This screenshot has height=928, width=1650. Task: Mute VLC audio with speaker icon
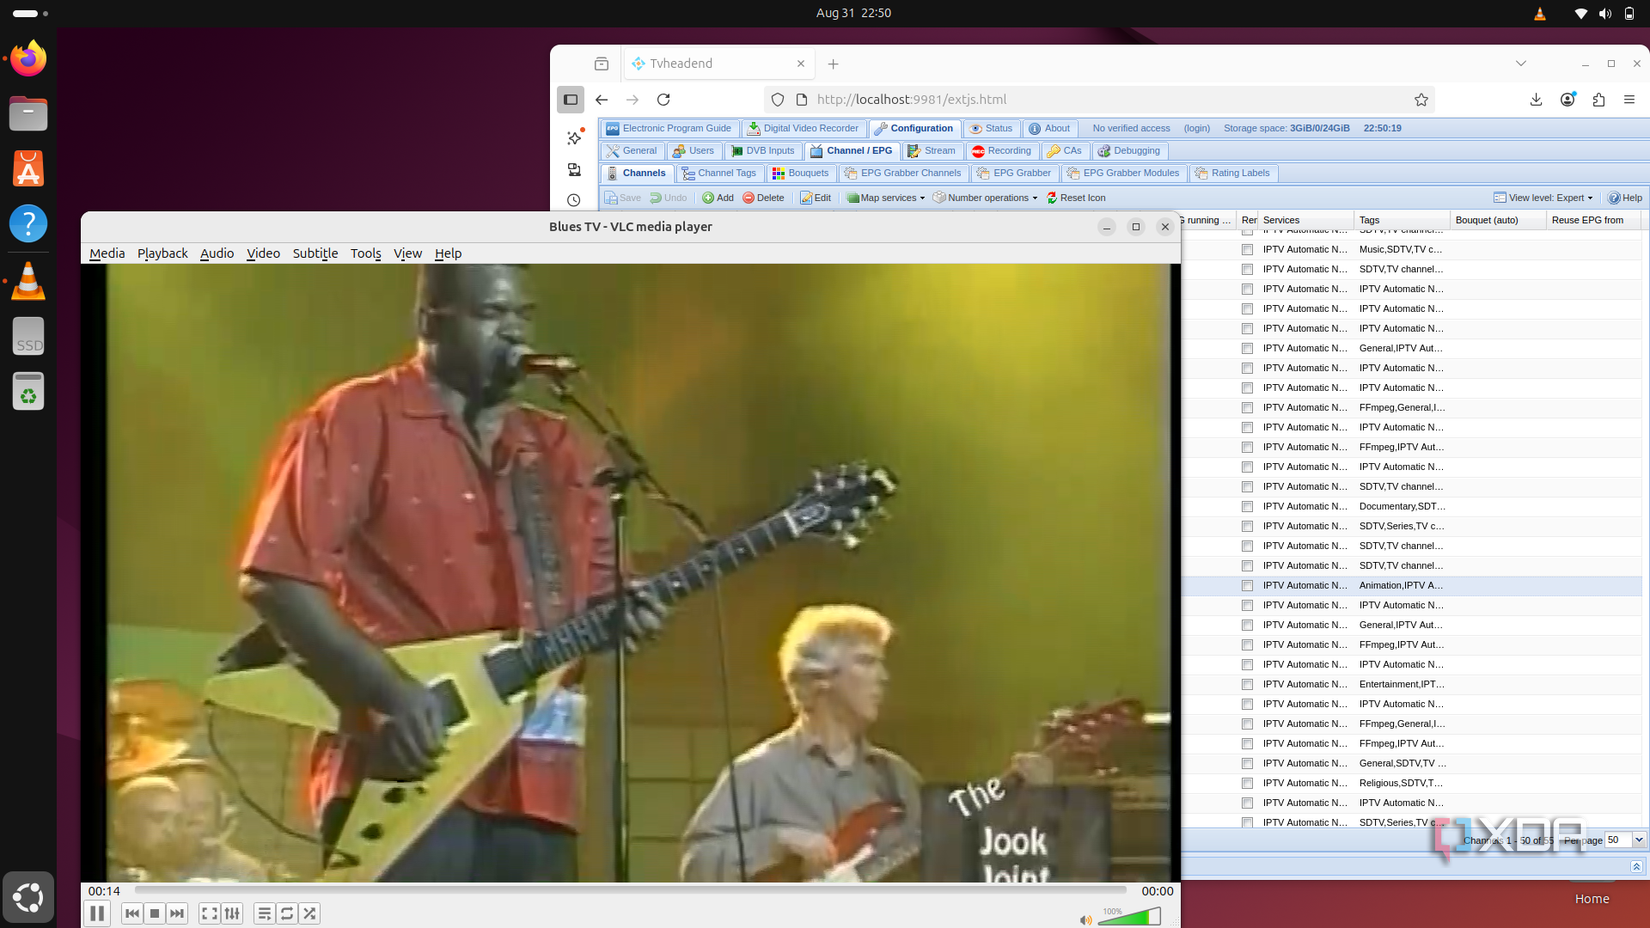(1085, 920)
